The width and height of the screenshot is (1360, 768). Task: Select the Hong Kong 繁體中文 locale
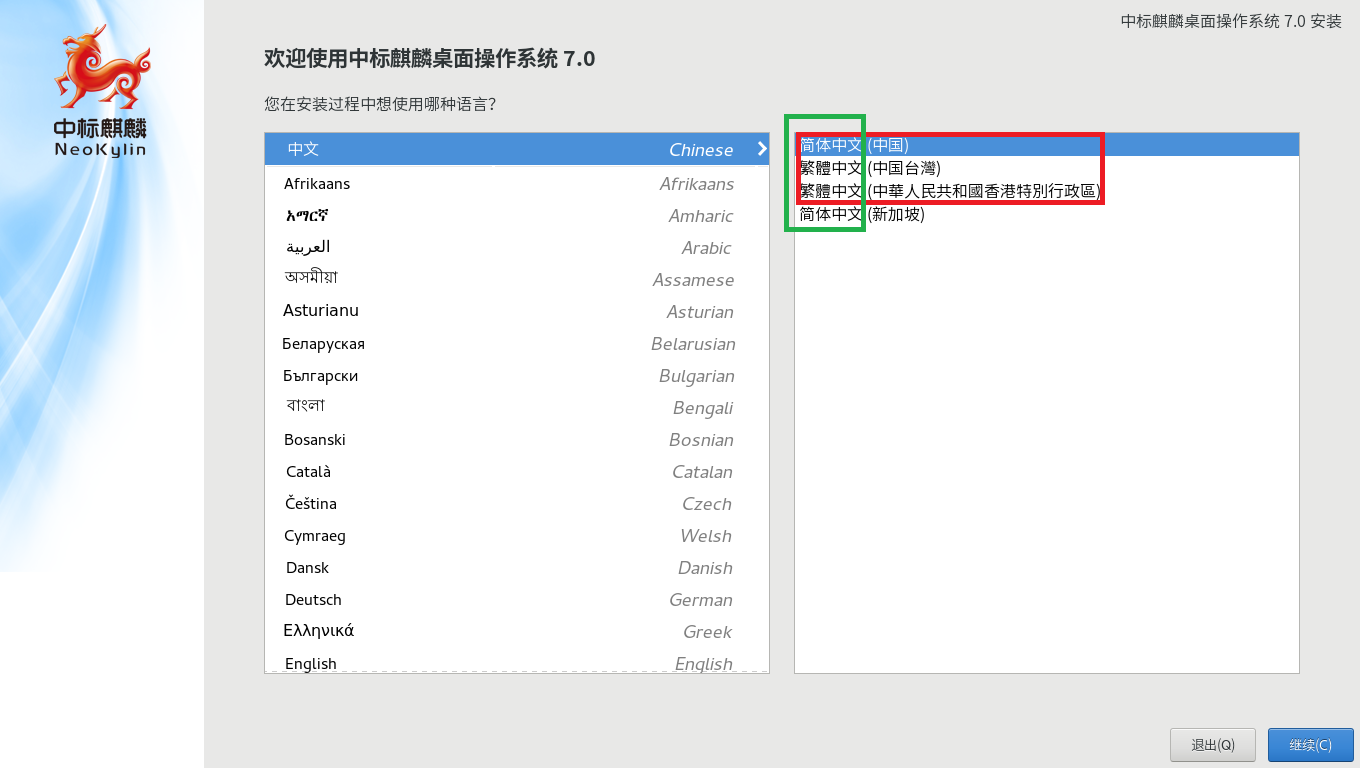(1047, 191)
